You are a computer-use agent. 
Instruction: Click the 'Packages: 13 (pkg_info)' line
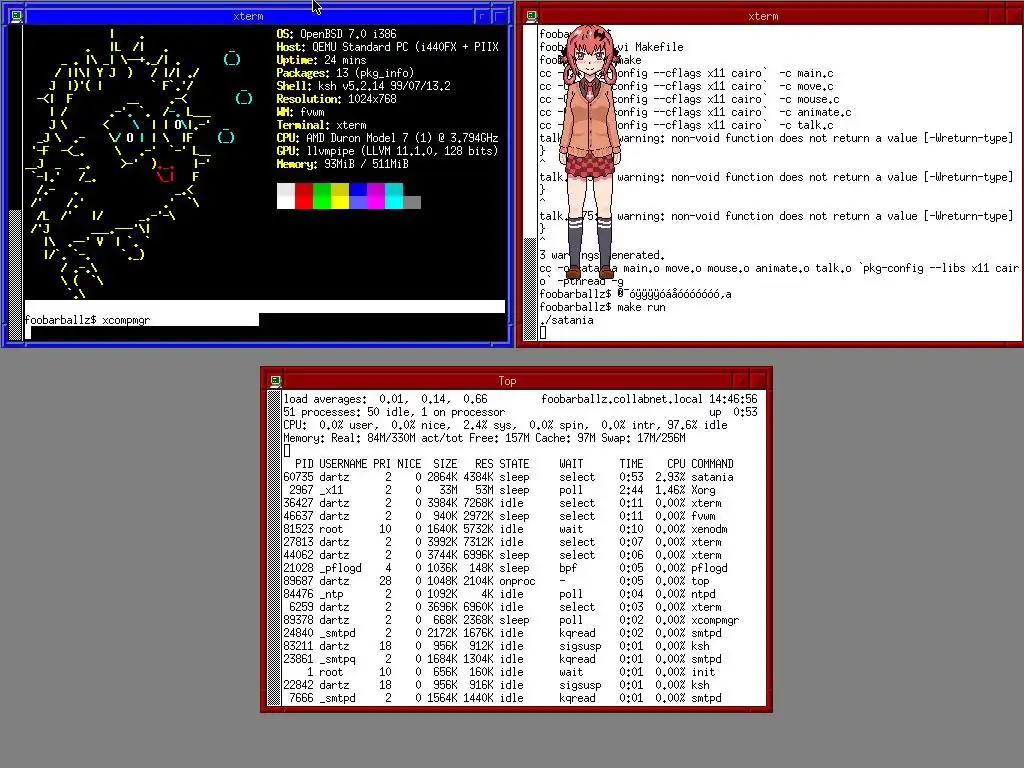click(x=345, y=73)
